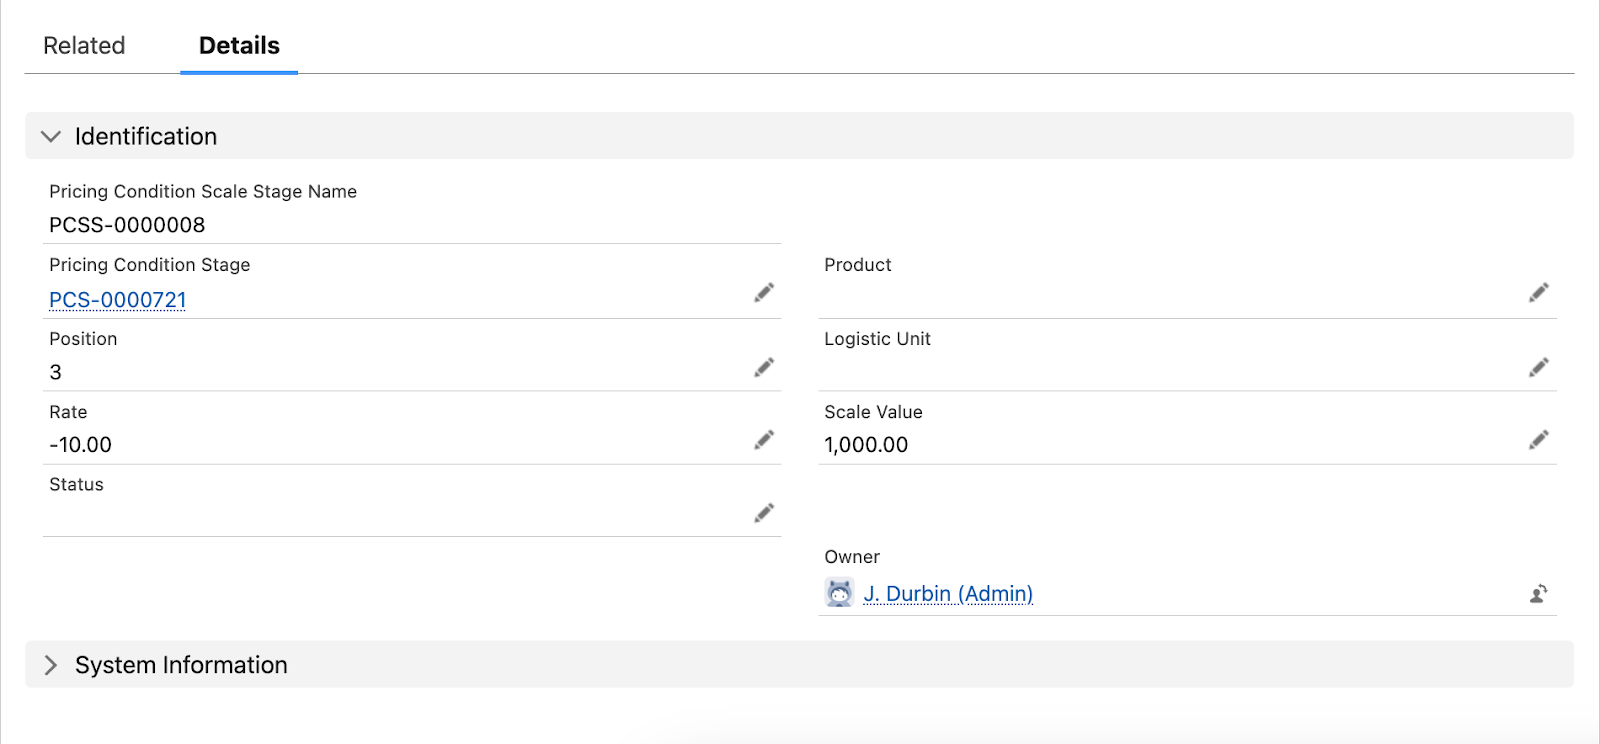Click the Position field edit pencil
This screenshot has height=744, width=1600.
coord(764,368)
